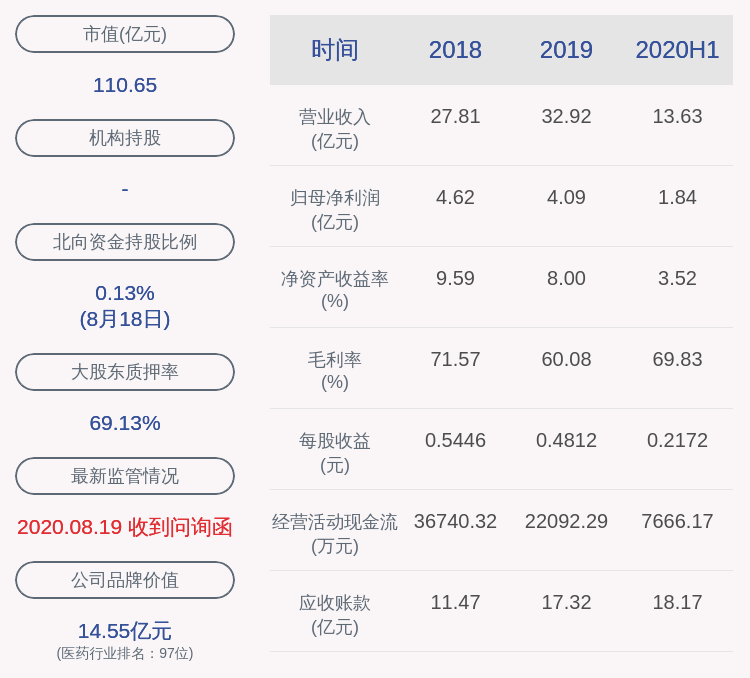
Task: Select receivables value 18.17
Action: [677, 602]
